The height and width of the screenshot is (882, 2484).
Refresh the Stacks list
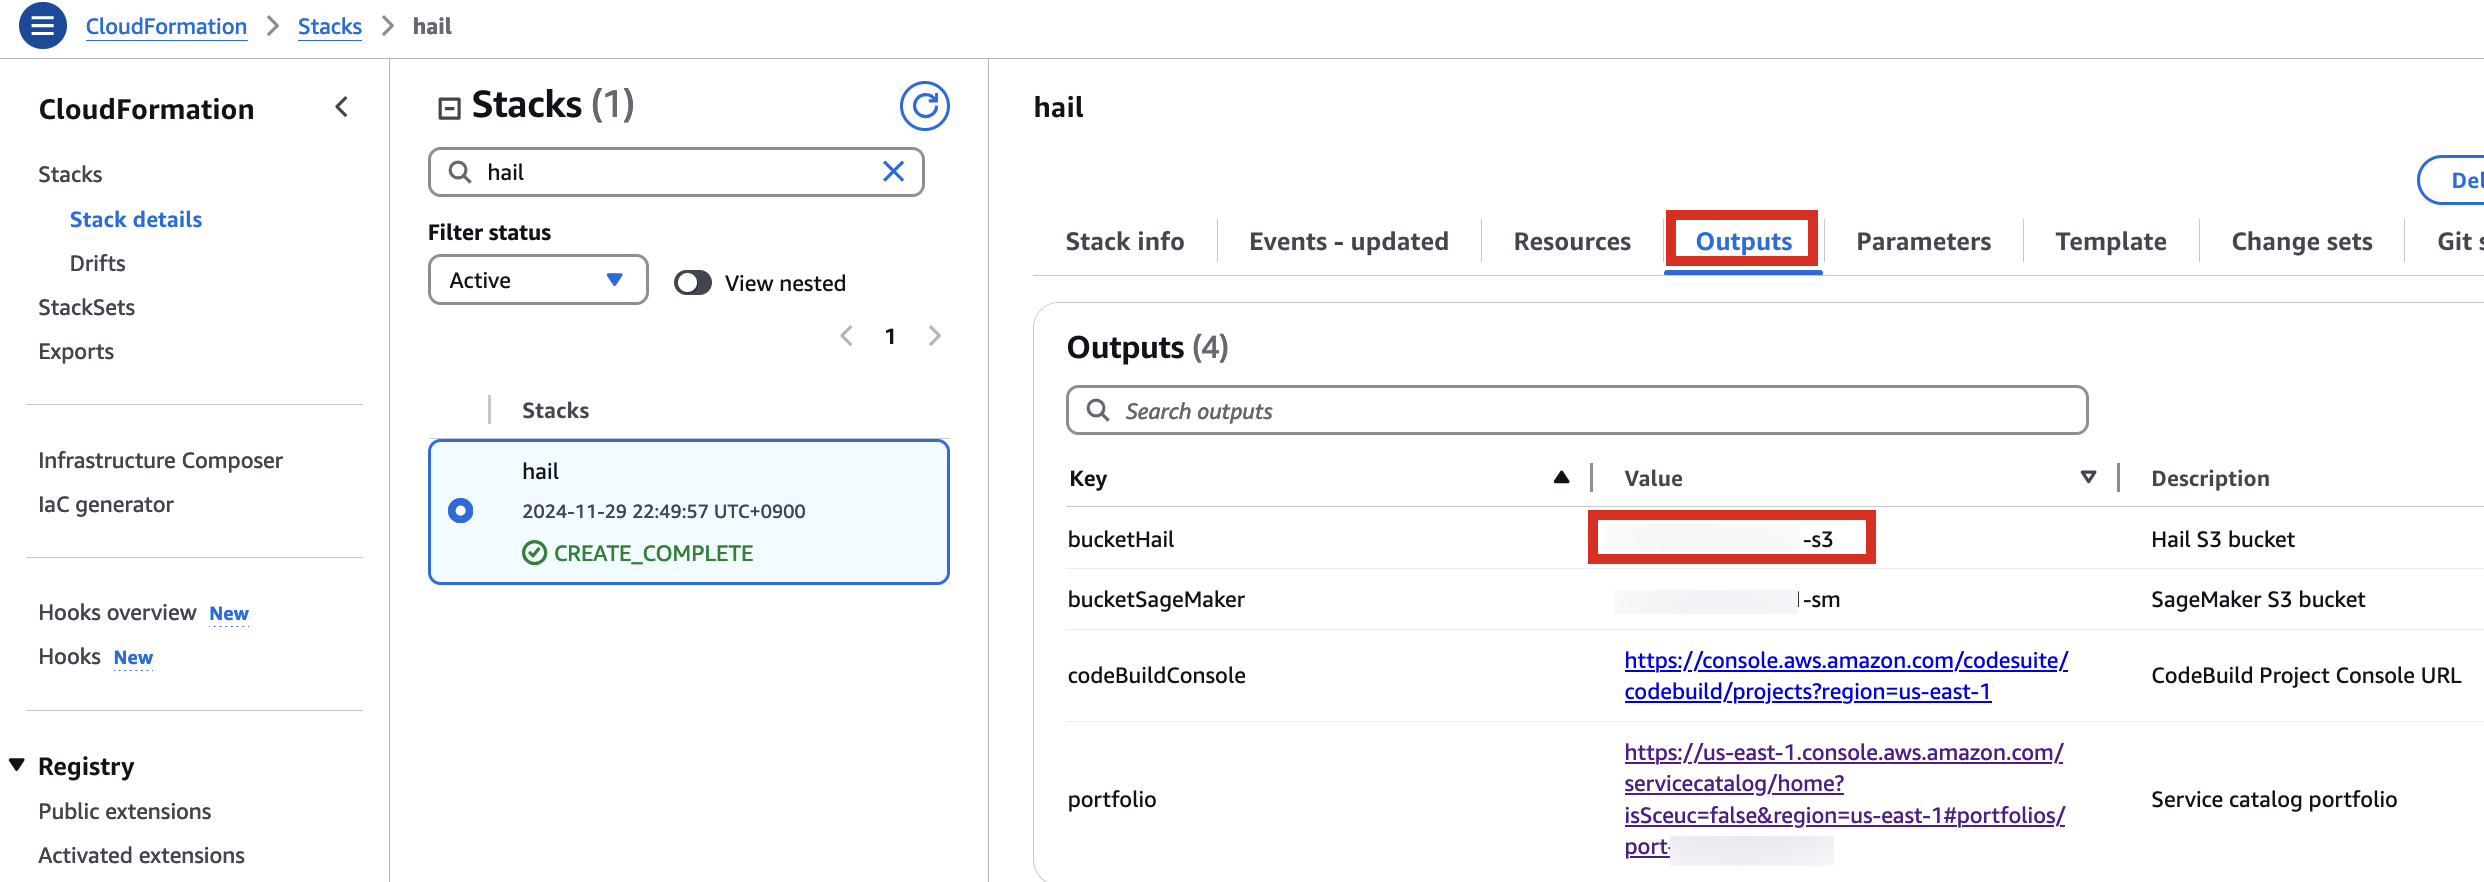tap(924, 106)
